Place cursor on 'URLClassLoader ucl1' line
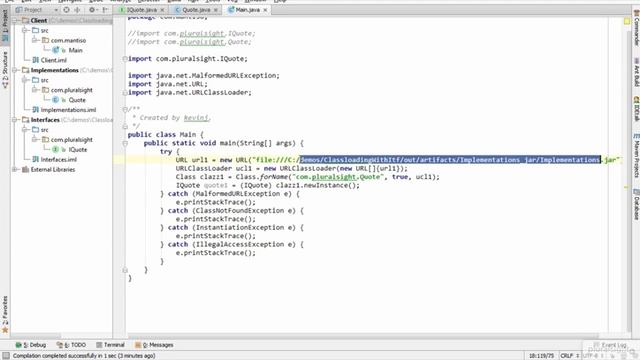 click(291, 169)
